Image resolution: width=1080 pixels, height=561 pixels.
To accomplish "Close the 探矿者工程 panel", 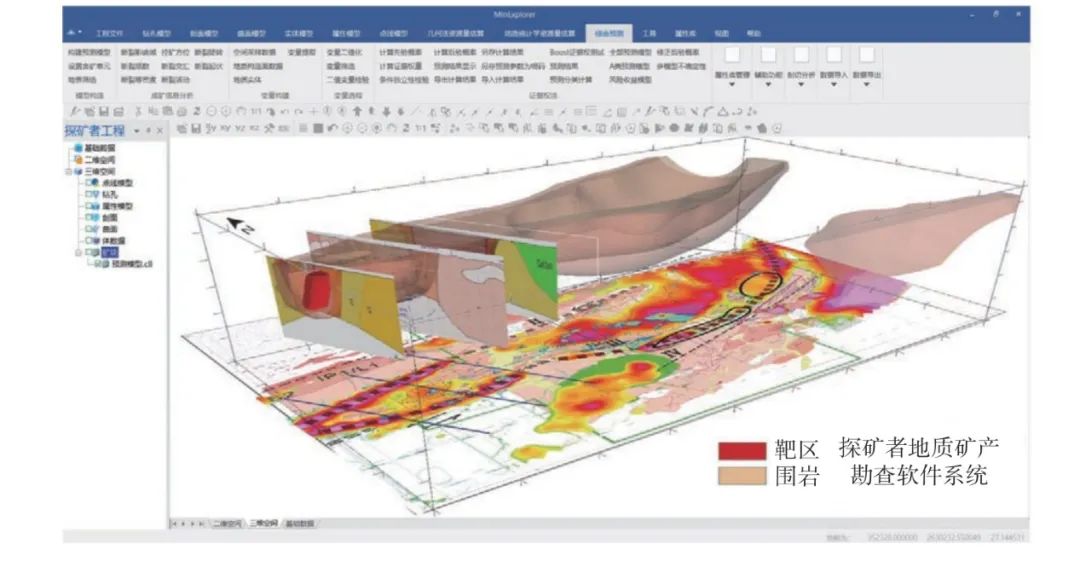I will pos(160,130).
